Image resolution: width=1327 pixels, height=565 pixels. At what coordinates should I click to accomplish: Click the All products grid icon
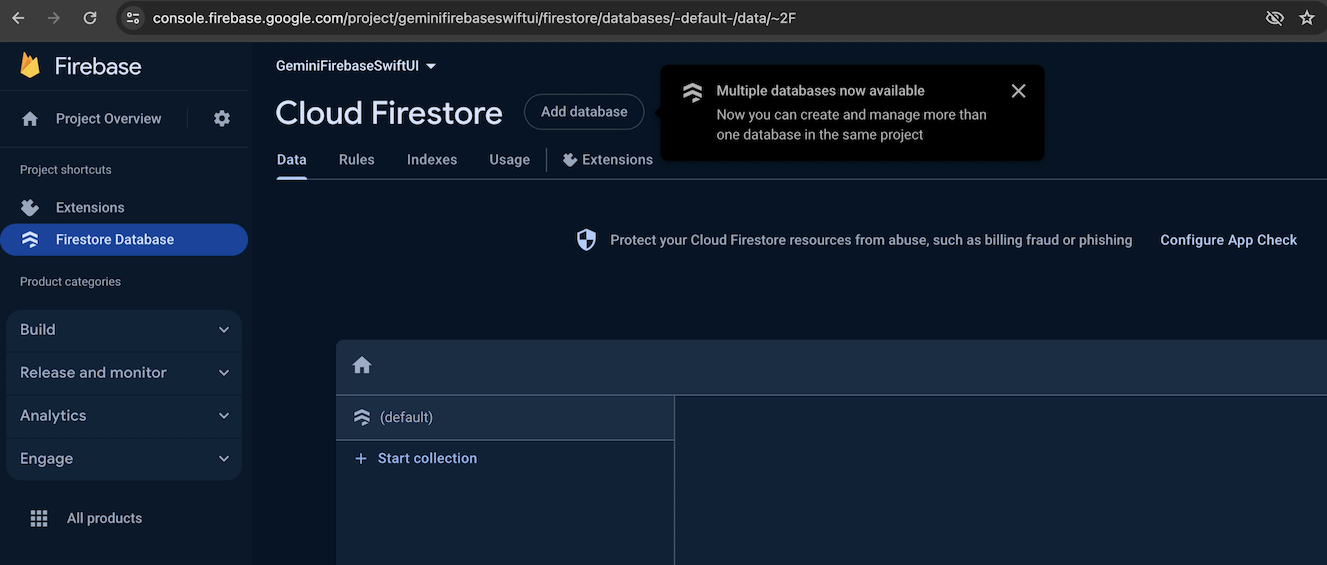pyautogui.click(x=39, y=518)
